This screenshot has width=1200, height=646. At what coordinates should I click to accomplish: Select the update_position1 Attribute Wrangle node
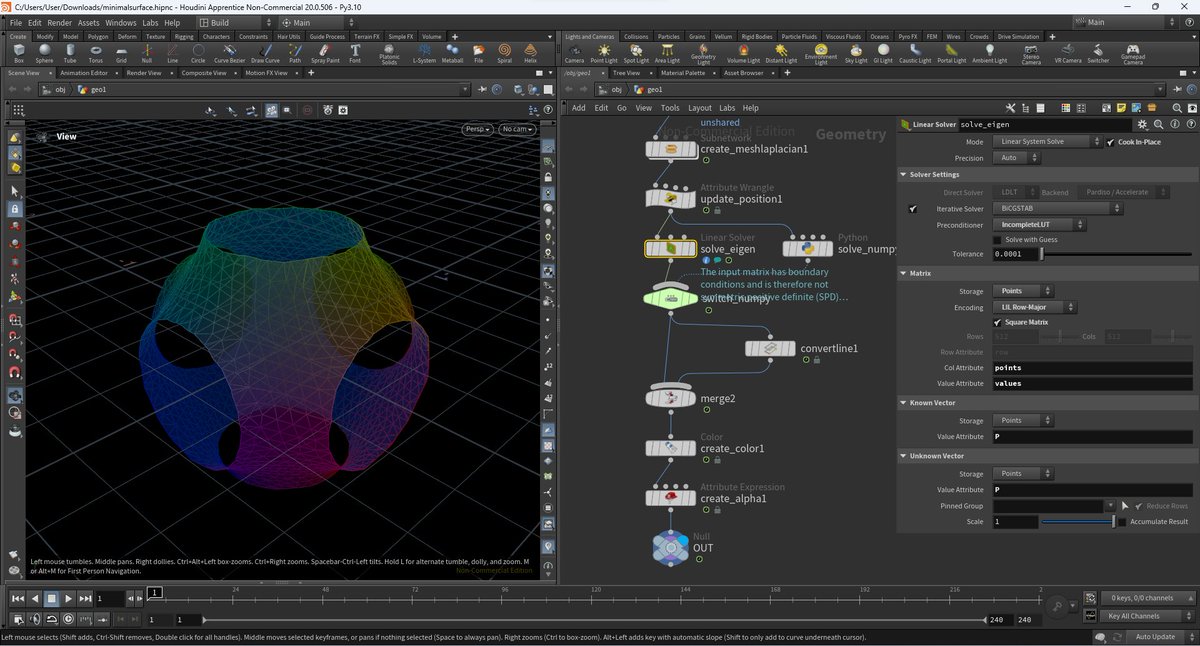click(671, 198)
